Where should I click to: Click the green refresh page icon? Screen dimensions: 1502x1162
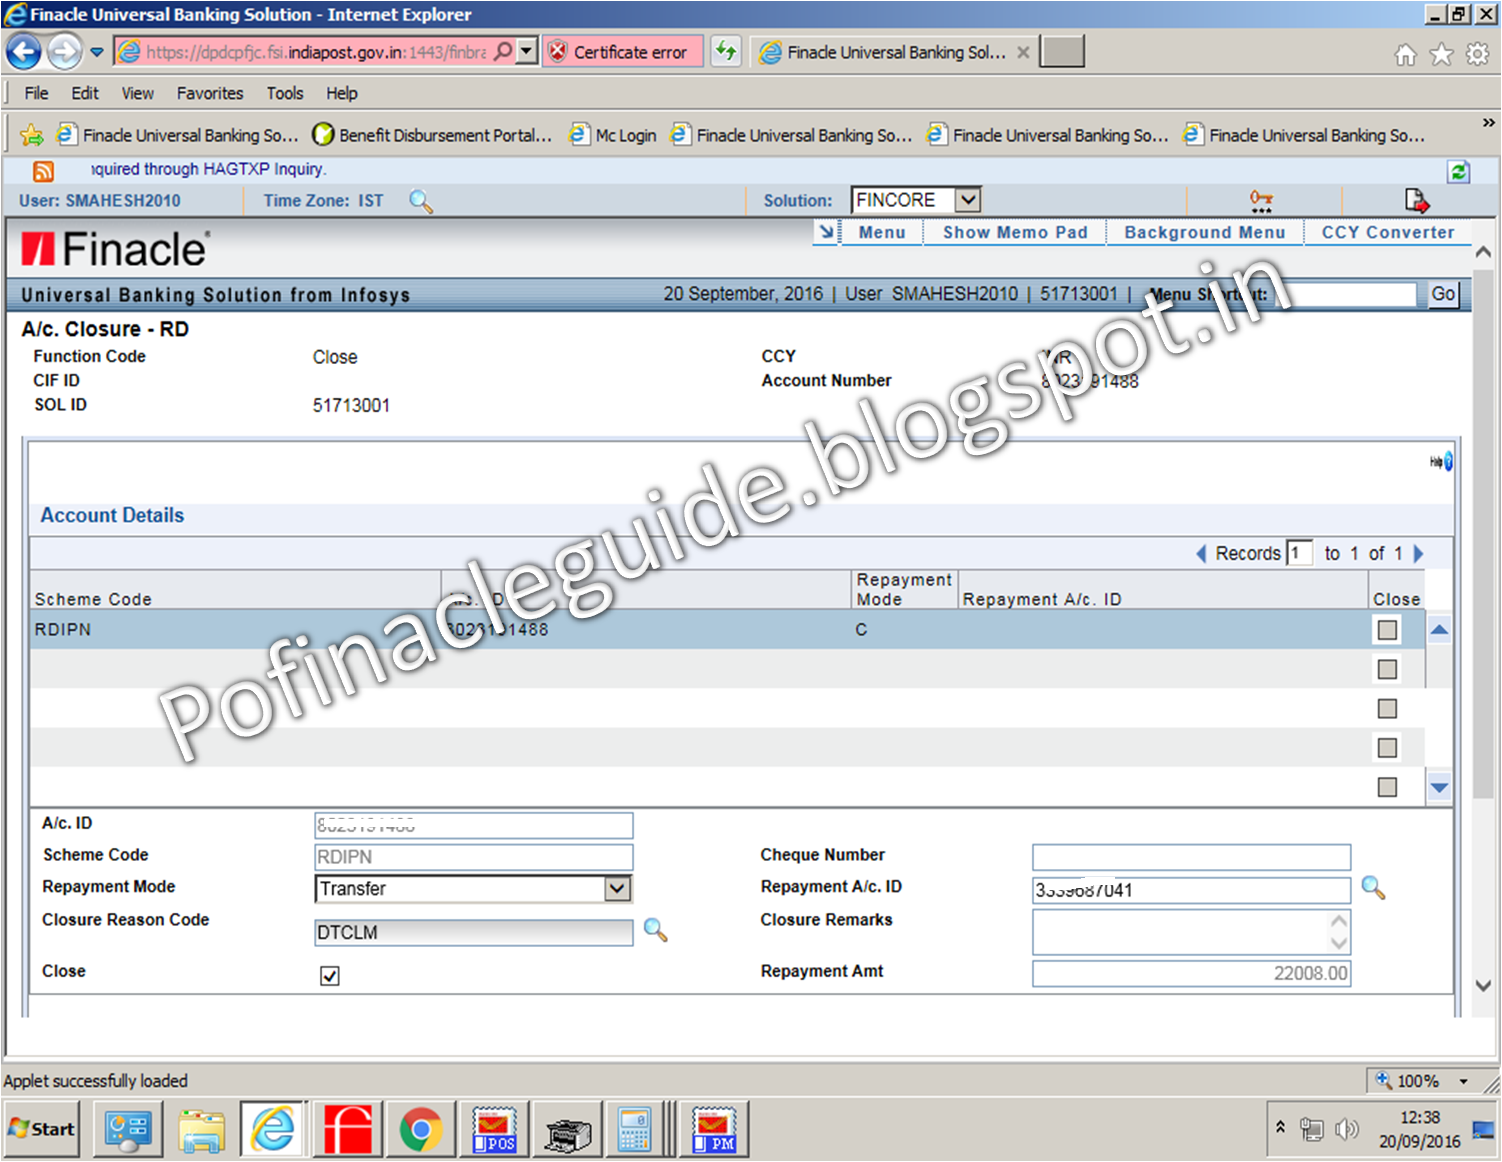point(1458,171)
